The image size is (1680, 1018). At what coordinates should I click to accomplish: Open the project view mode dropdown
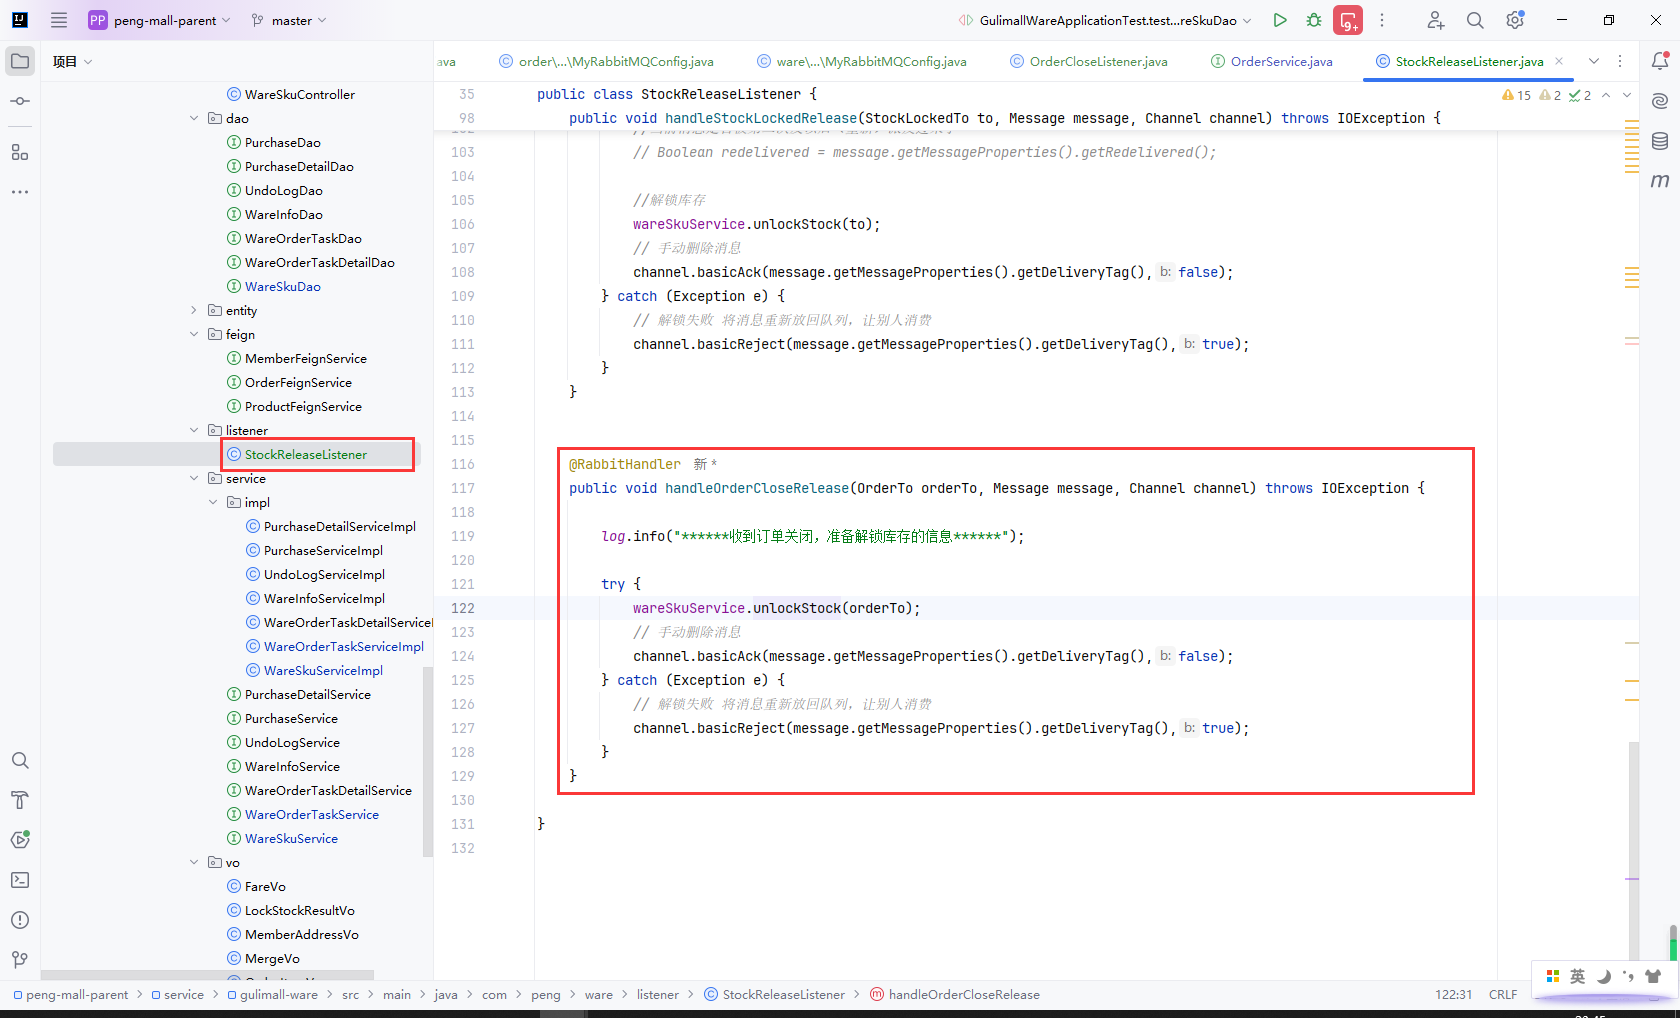coord(73,62)
